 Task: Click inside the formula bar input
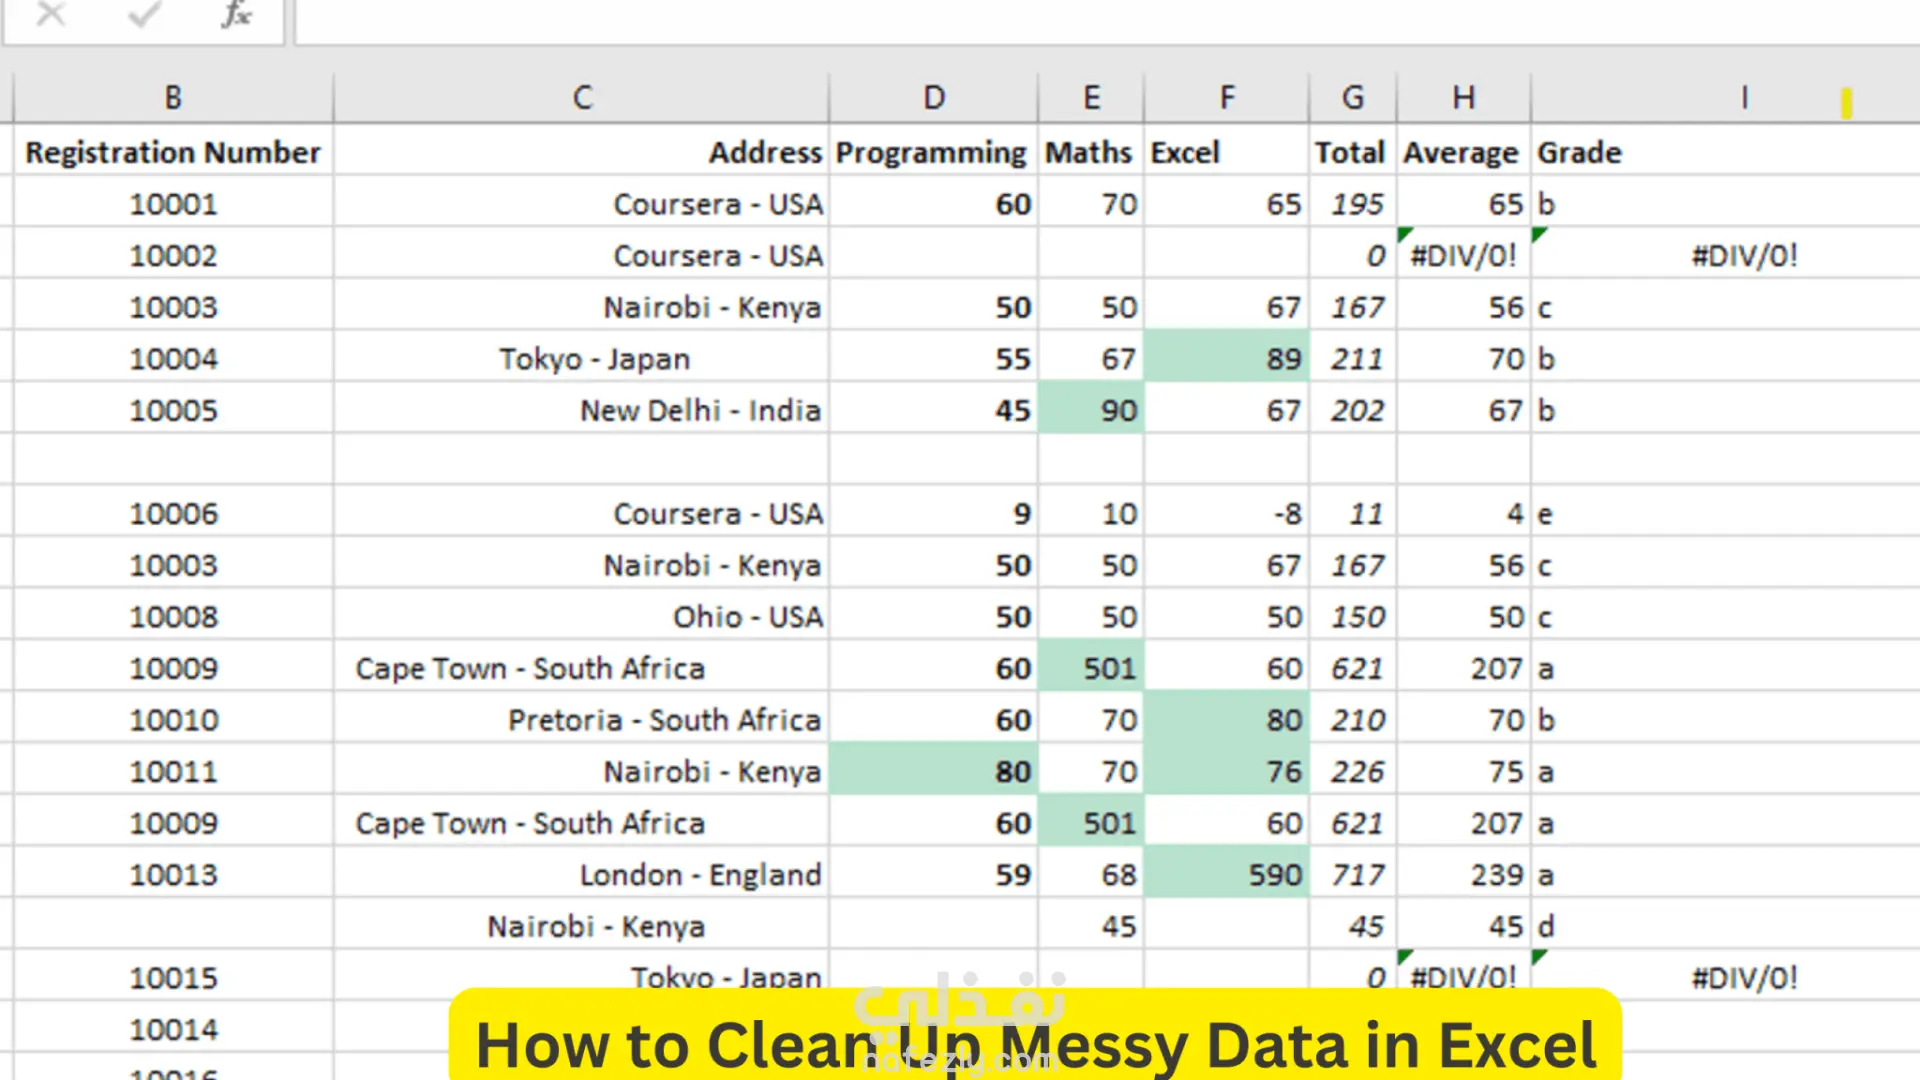1107,20
